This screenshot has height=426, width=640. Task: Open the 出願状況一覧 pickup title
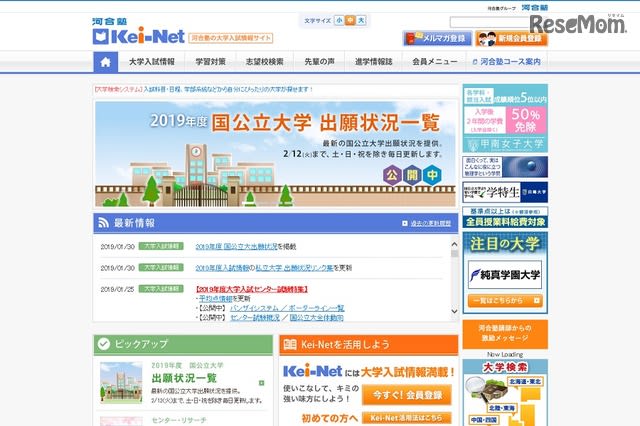click(x=184, y=378)
